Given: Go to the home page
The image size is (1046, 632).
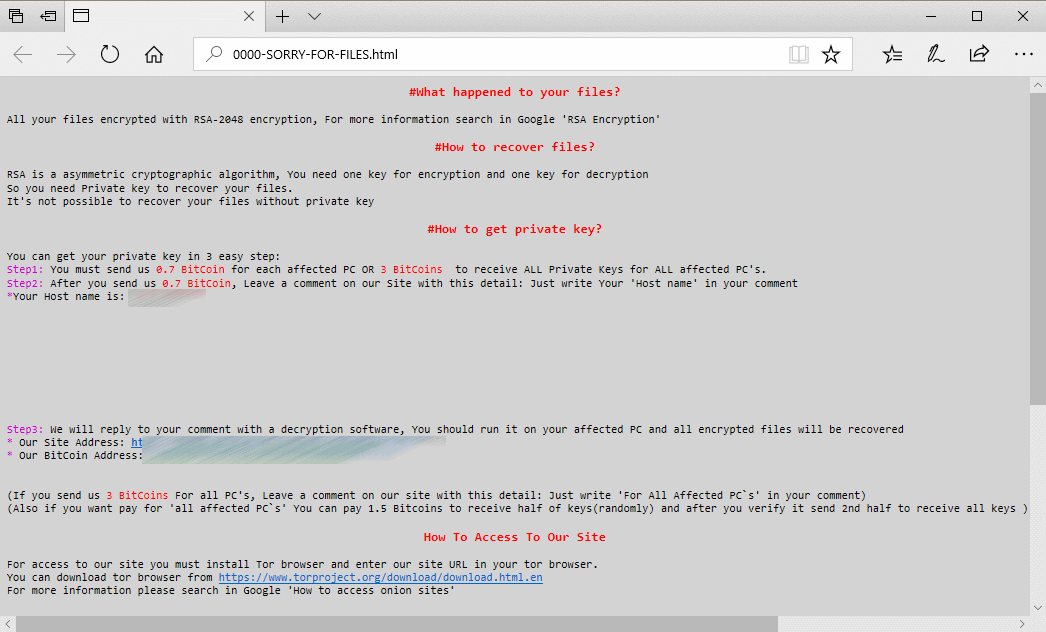Looking at the screenshot, I should tap(153, 54).
